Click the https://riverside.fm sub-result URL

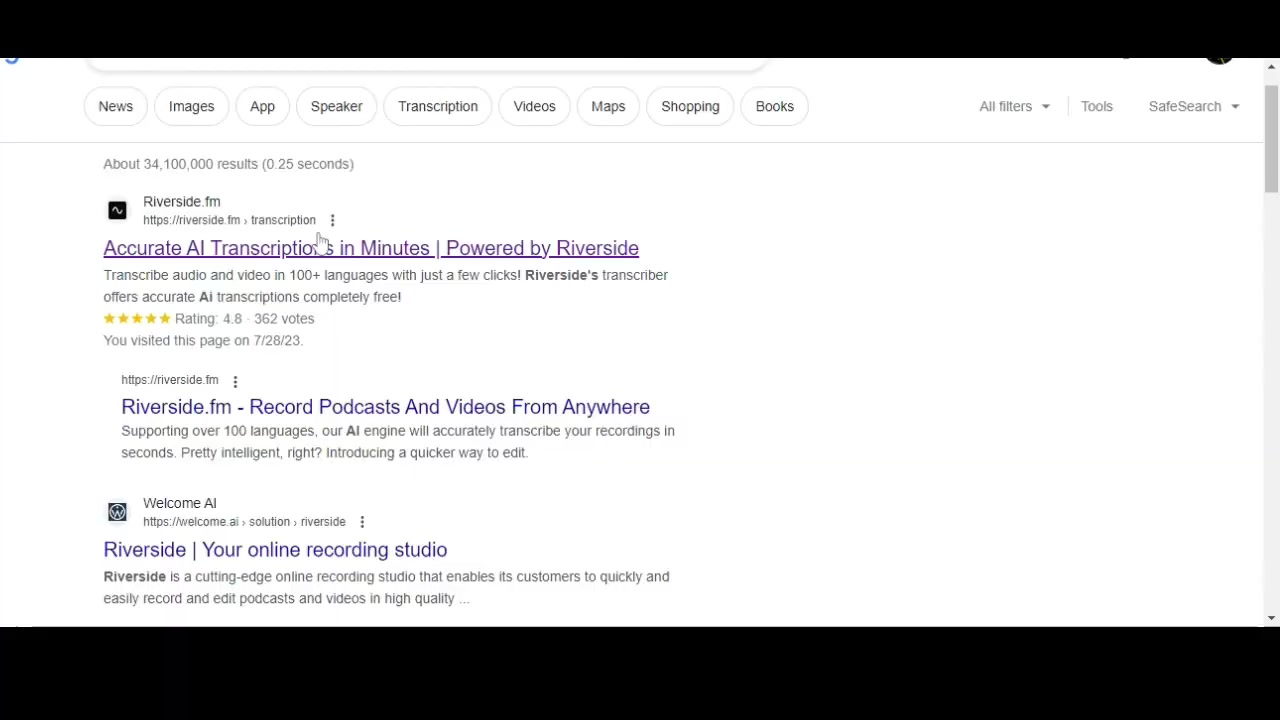coord(170,380)
